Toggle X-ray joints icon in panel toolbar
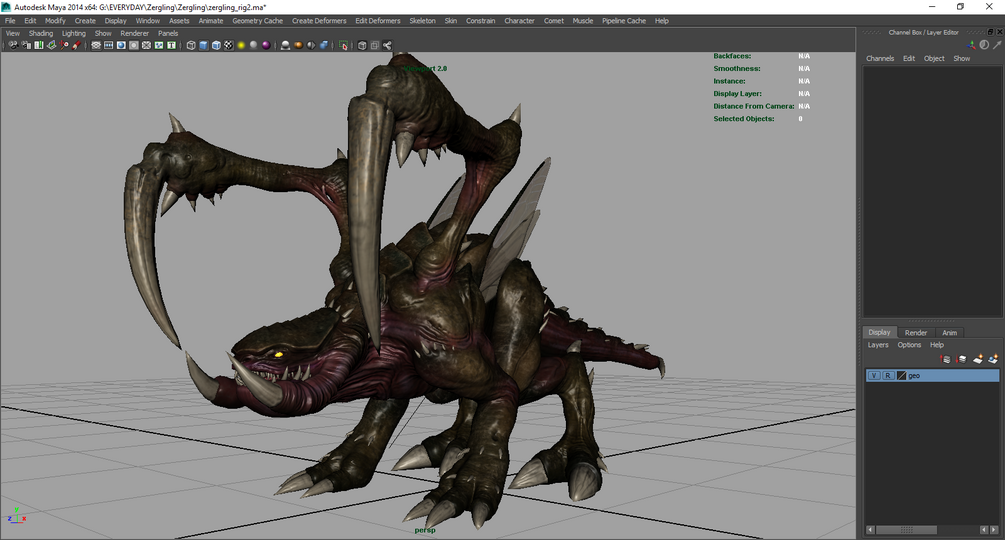 [387, 45]
